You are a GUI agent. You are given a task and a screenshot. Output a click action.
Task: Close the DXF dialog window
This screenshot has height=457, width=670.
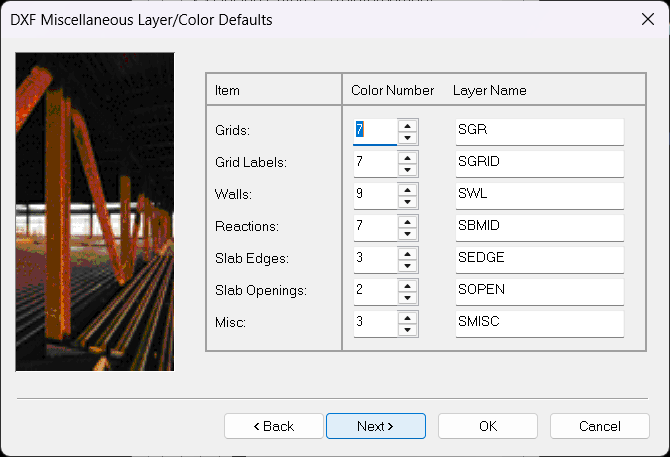(x=646, y=19)
